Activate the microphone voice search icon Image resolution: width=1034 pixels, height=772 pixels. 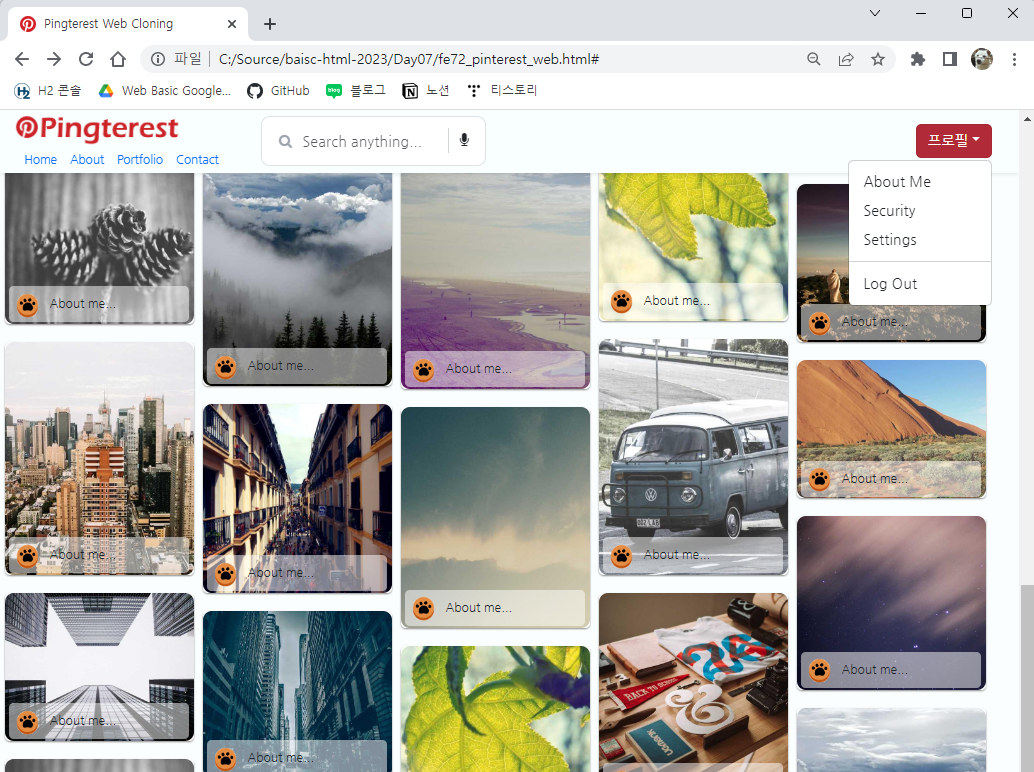point(464,140)
